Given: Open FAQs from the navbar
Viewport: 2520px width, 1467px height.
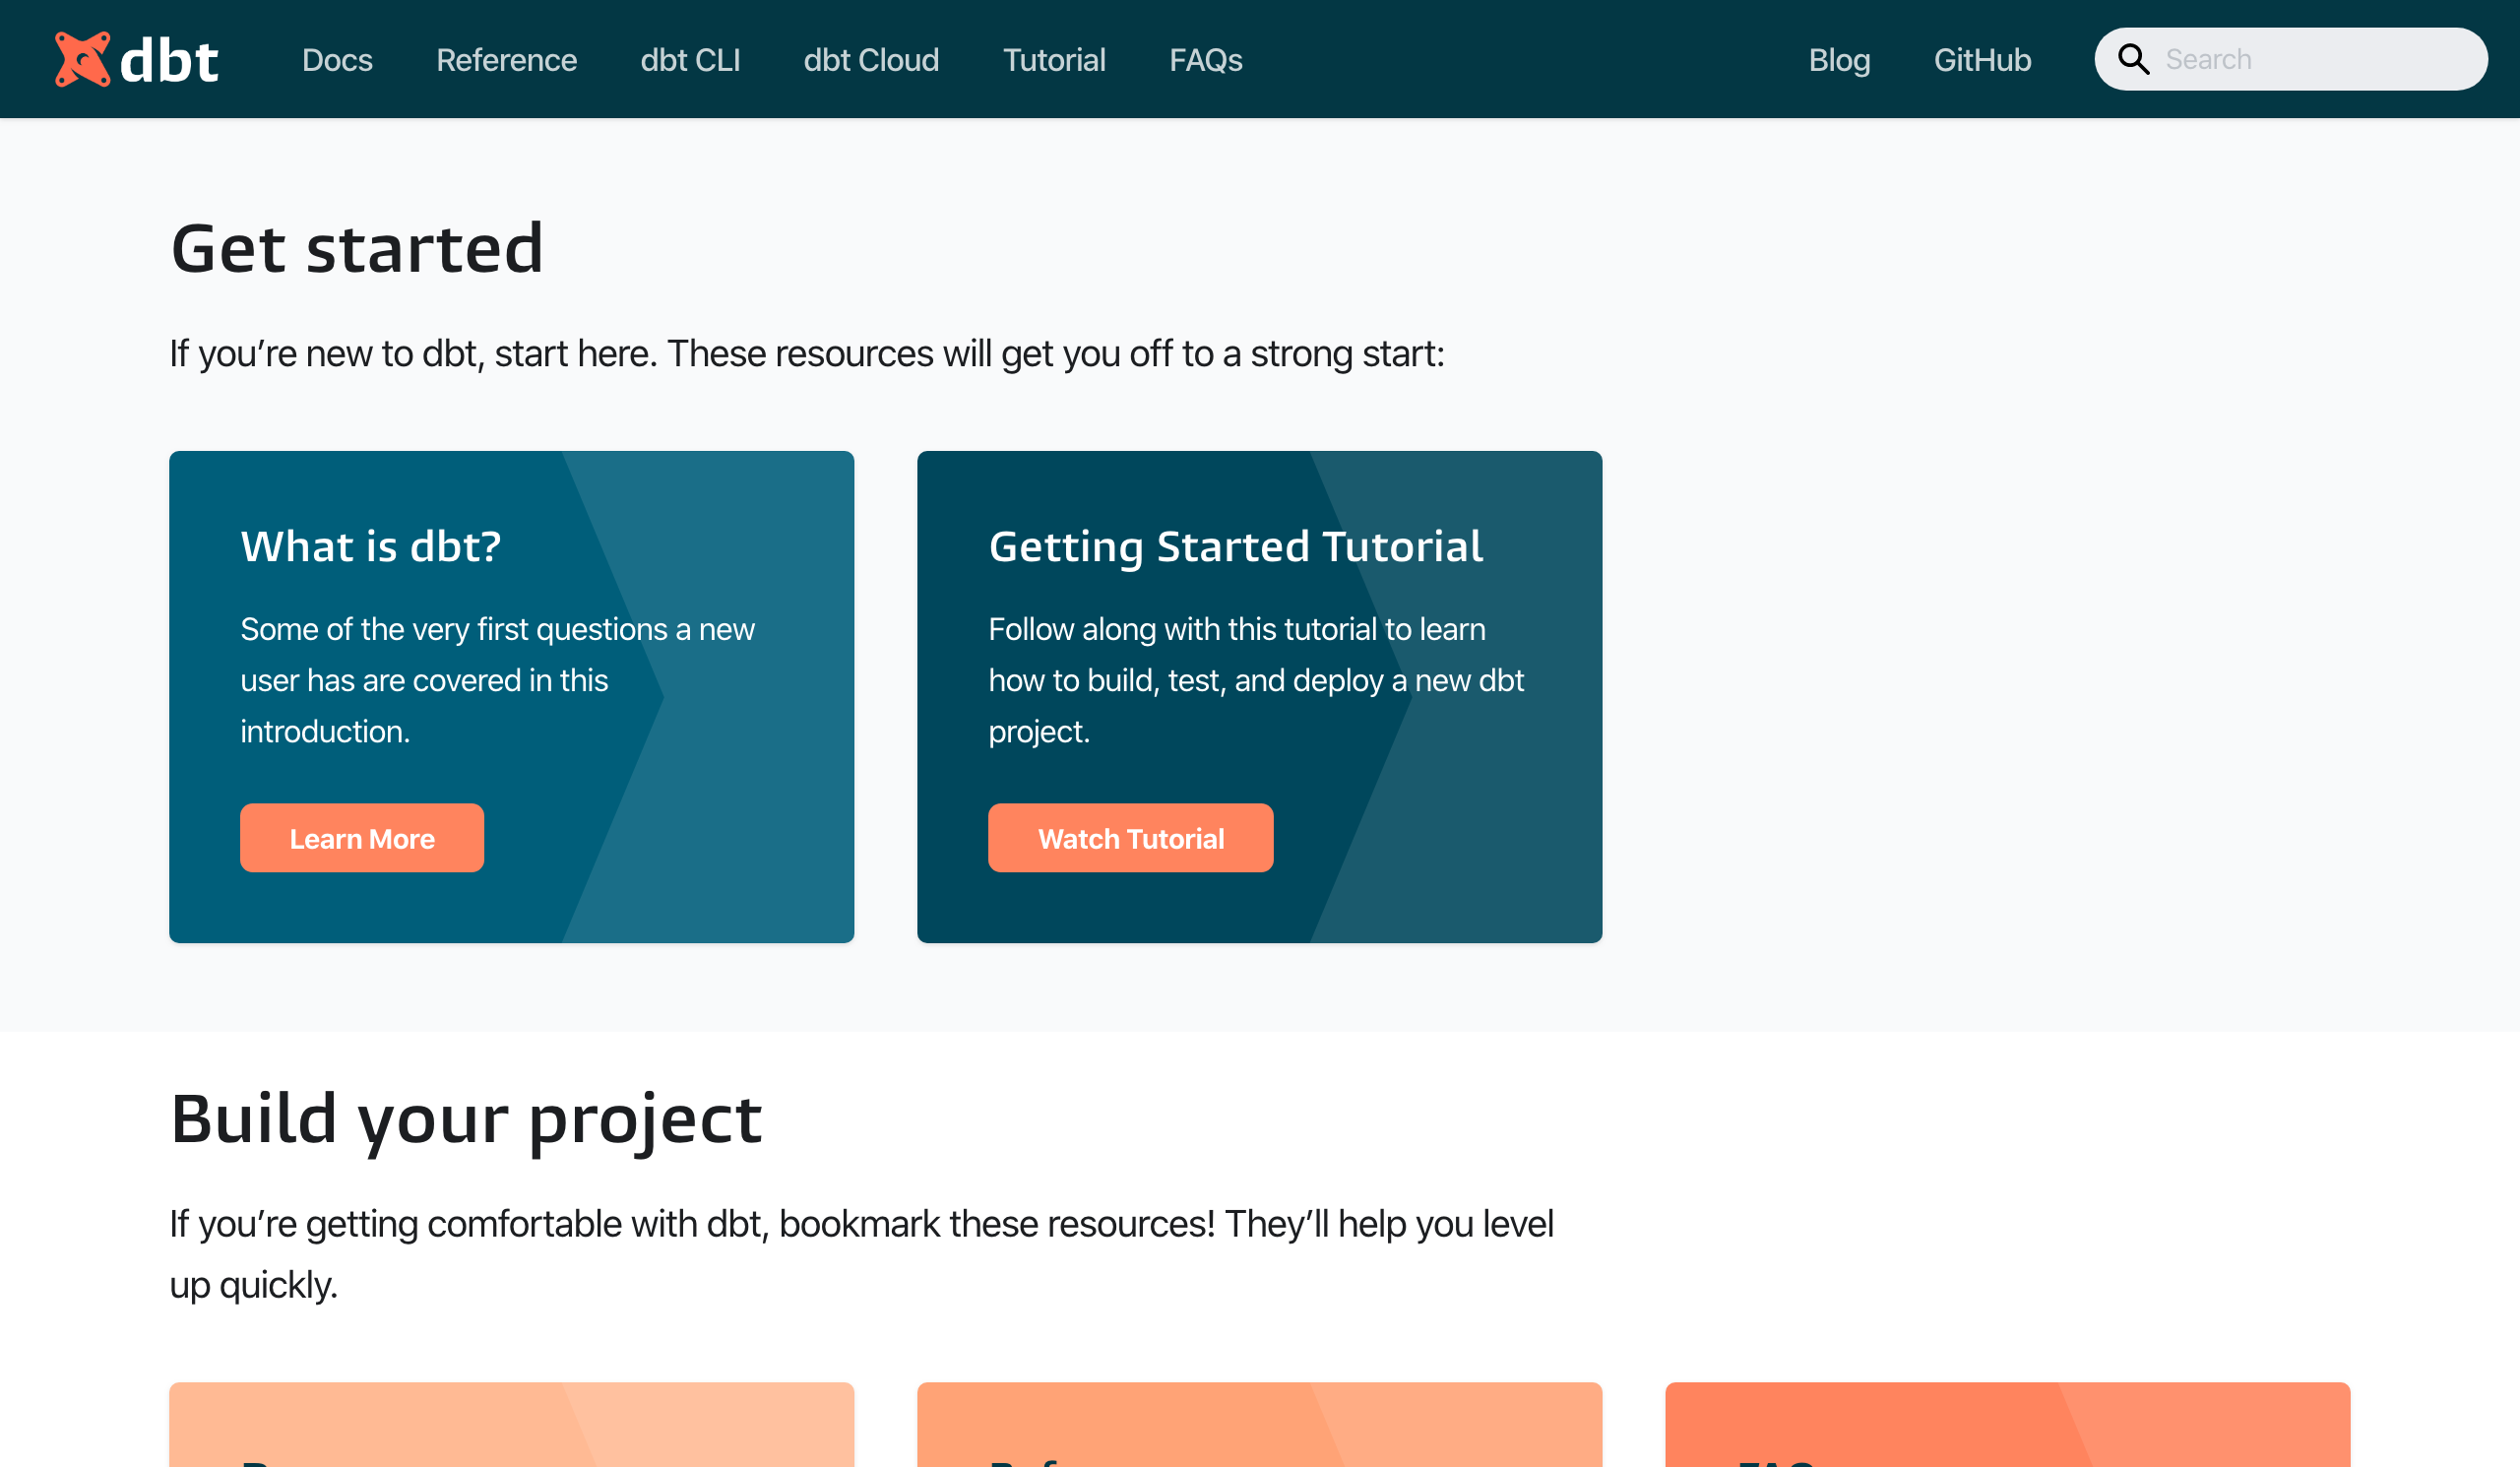Looking at the screenshot, I should (1206, 60).
